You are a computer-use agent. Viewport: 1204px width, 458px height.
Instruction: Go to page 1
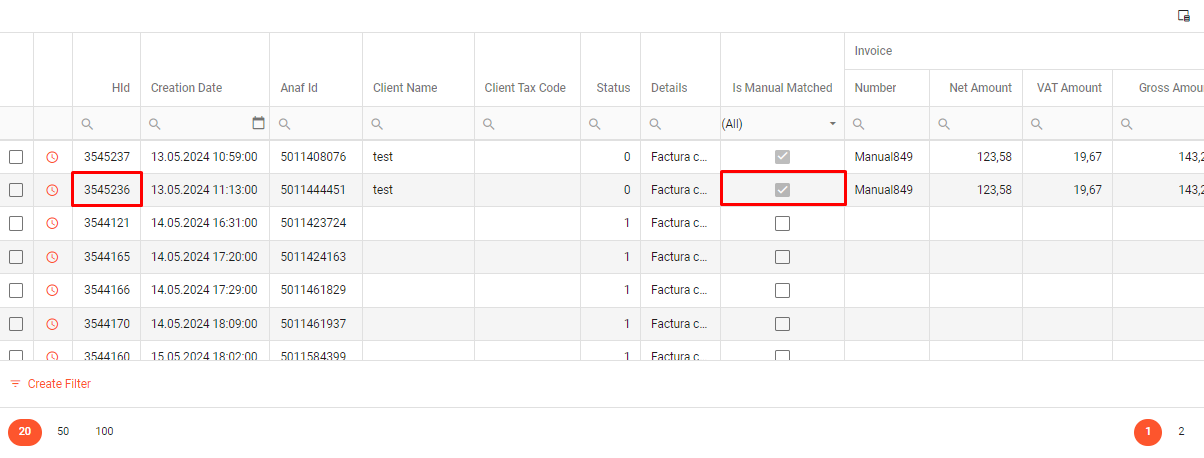point(1148,432)
